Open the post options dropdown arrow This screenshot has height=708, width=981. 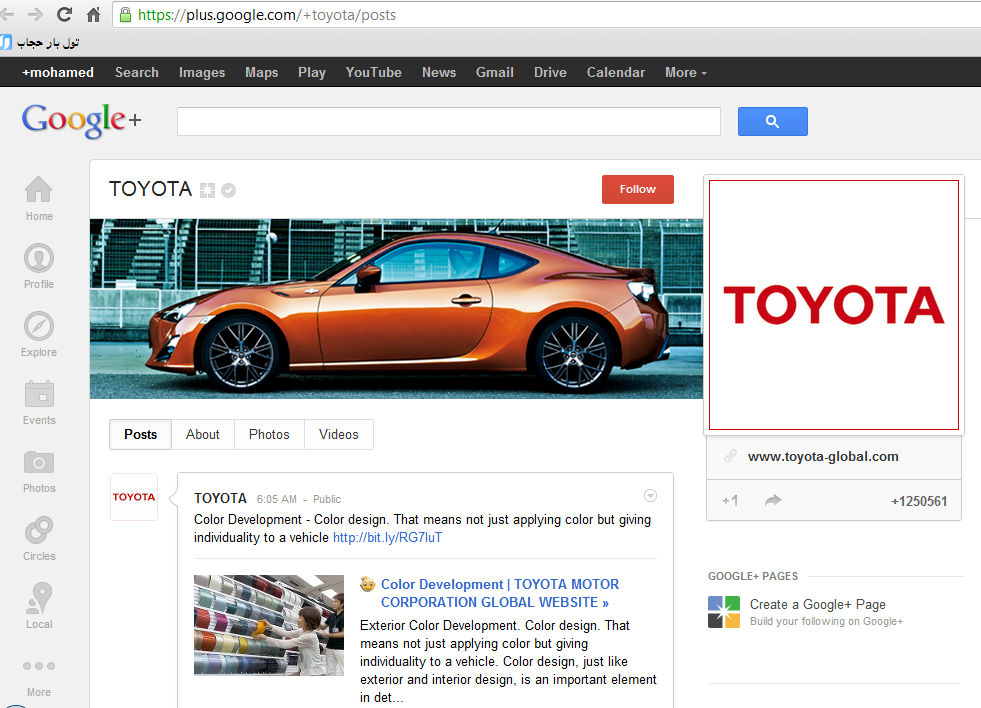651,496
